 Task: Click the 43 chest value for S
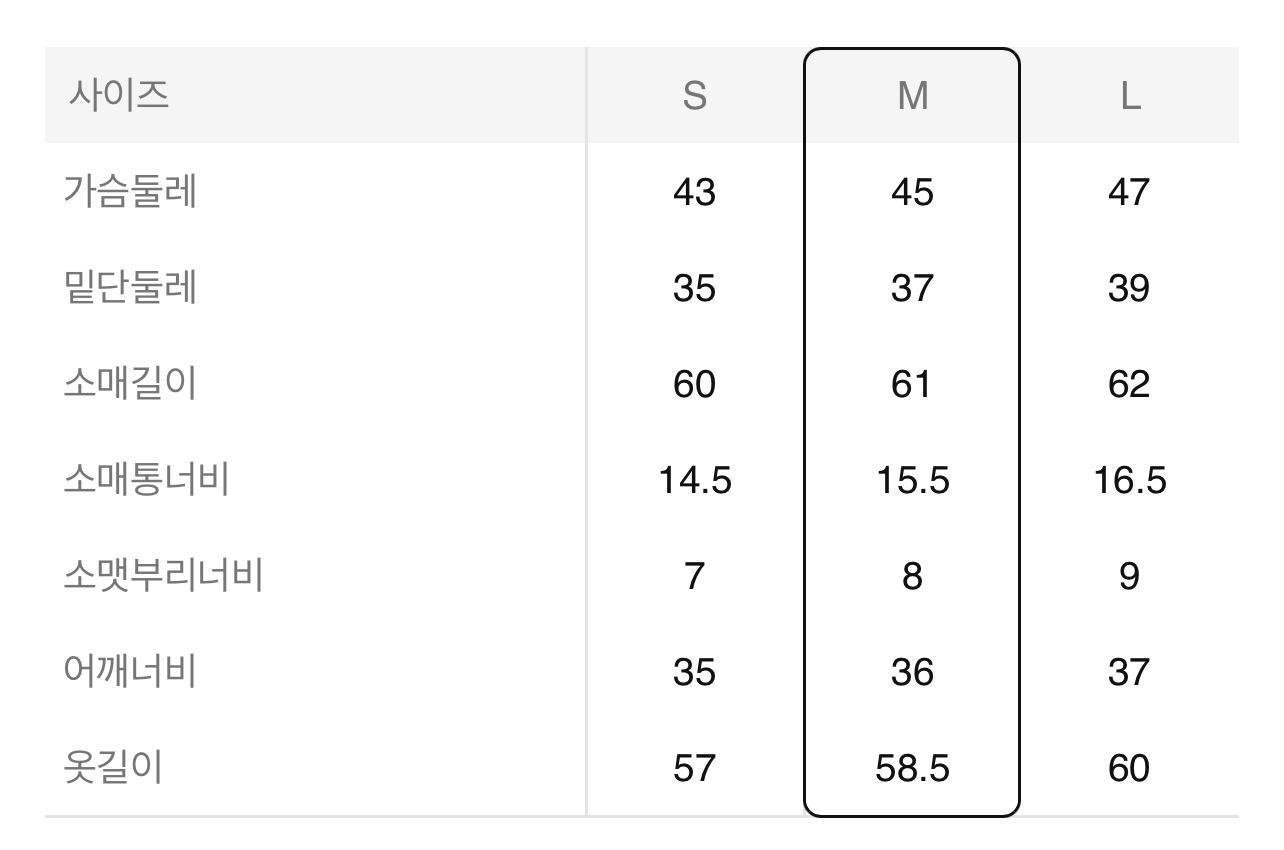pyautogui.click(x=694, y=192)
